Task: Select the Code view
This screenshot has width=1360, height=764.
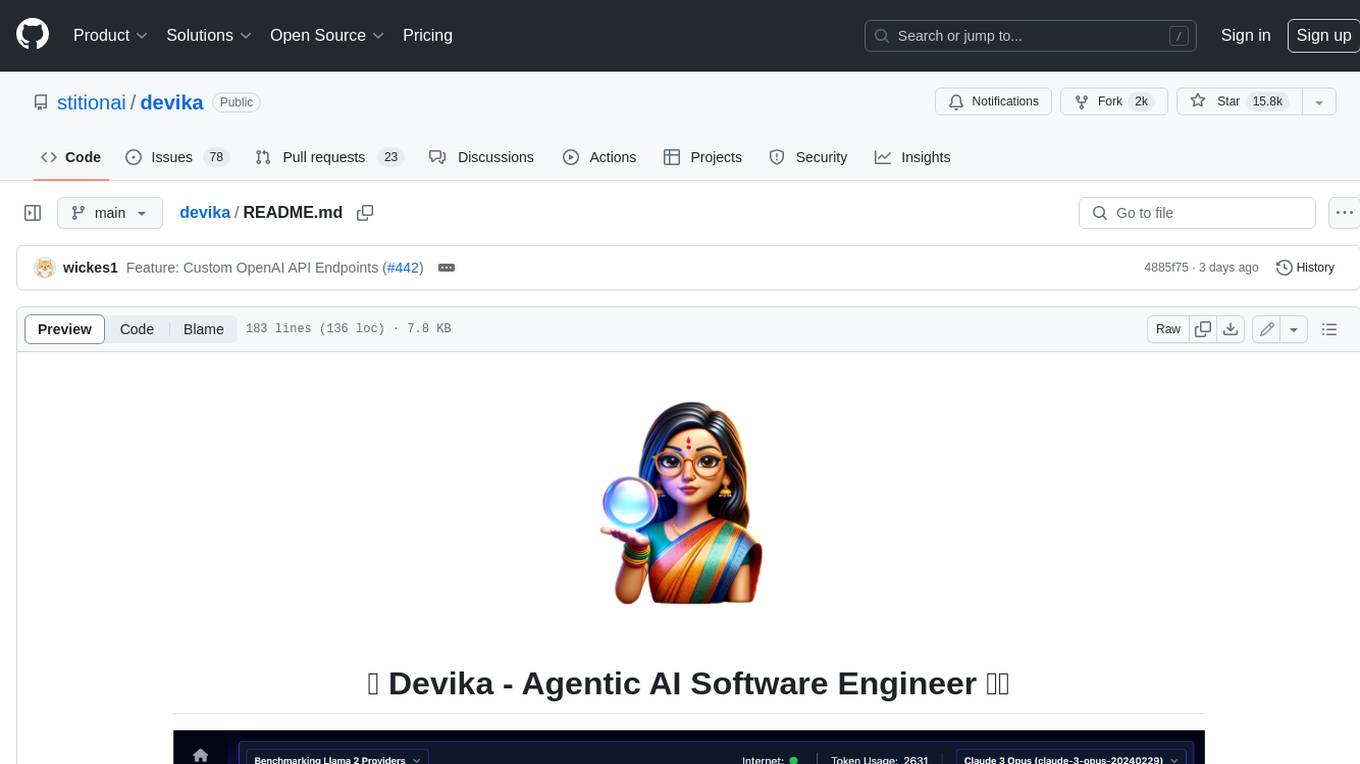Action: coord(137,329)
